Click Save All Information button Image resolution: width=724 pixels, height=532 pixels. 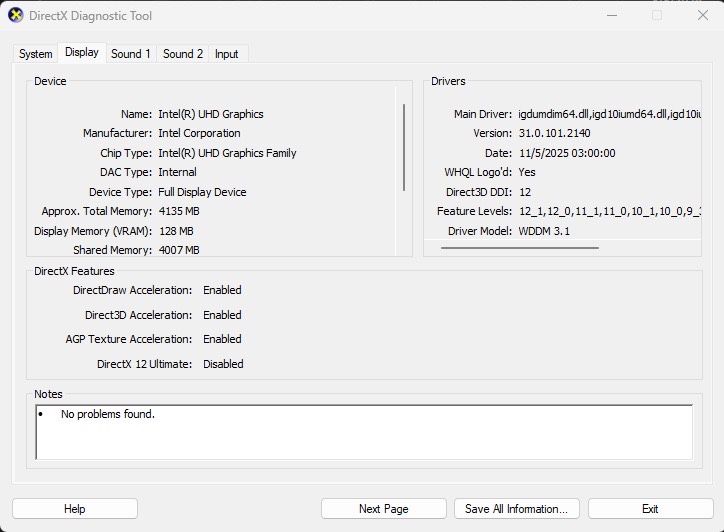(x=517, y=509)
